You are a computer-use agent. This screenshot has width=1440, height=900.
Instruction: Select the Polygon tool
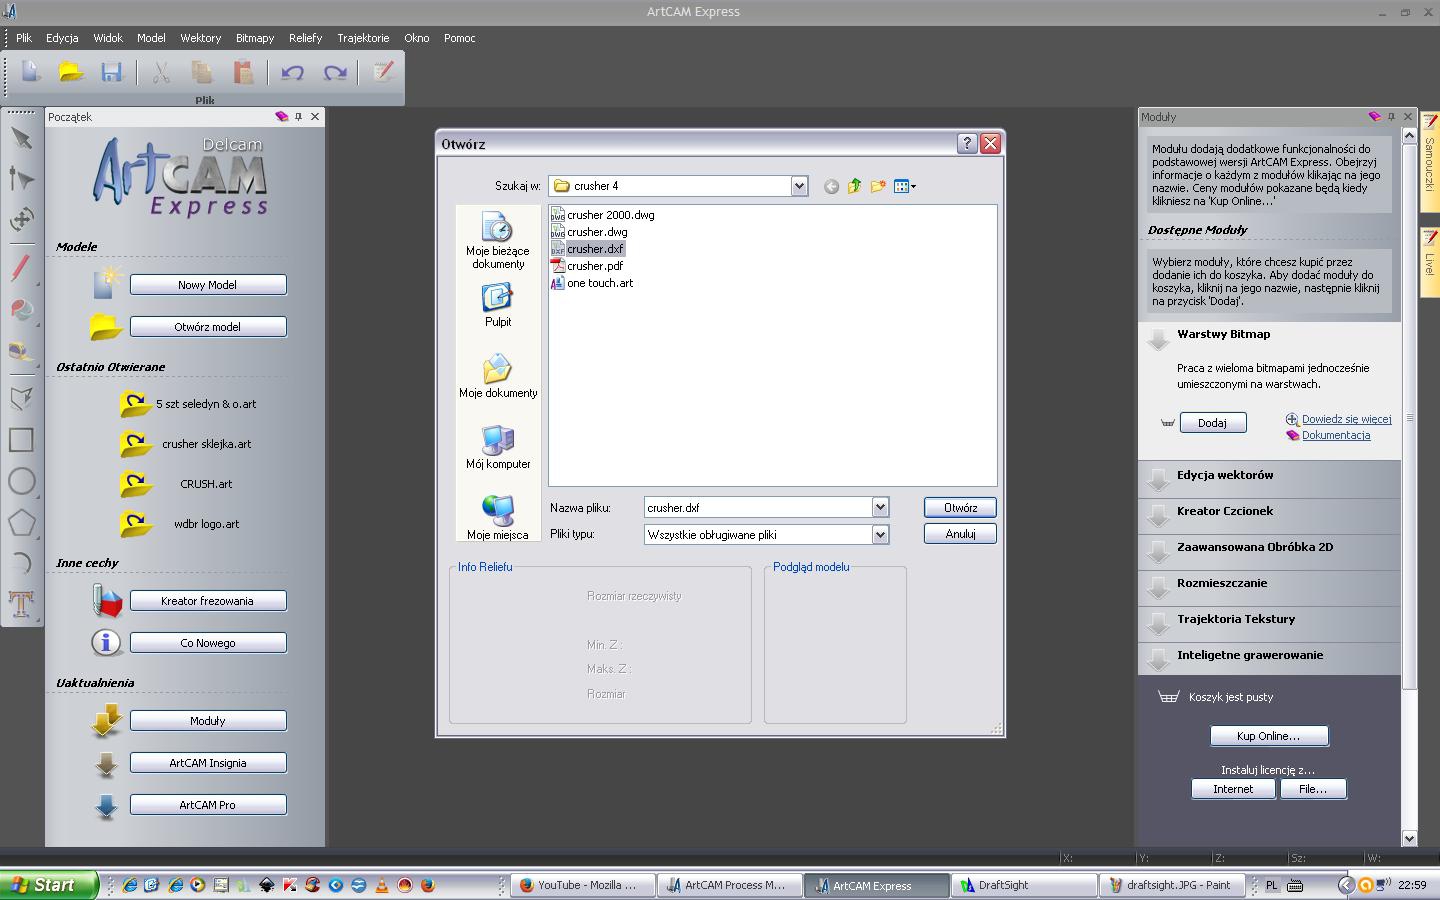(x=21, y=522)
